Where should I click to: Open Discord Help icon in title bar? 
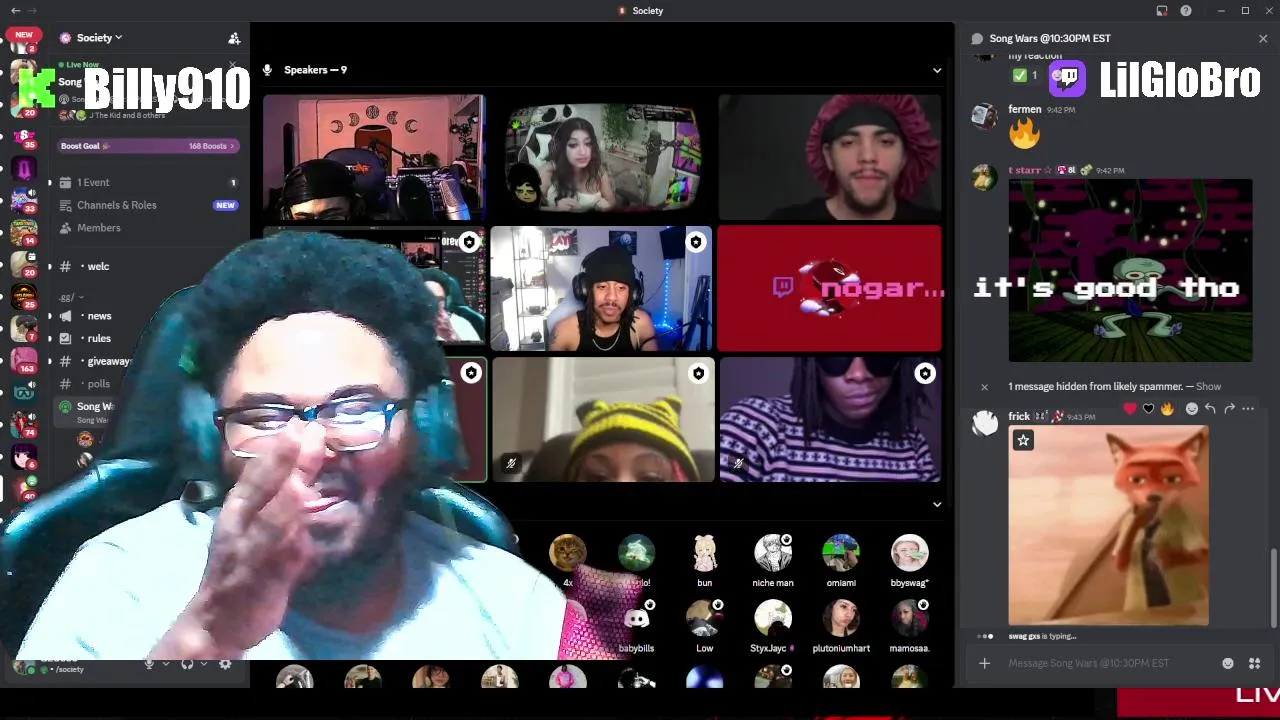tap(1186, 11)
